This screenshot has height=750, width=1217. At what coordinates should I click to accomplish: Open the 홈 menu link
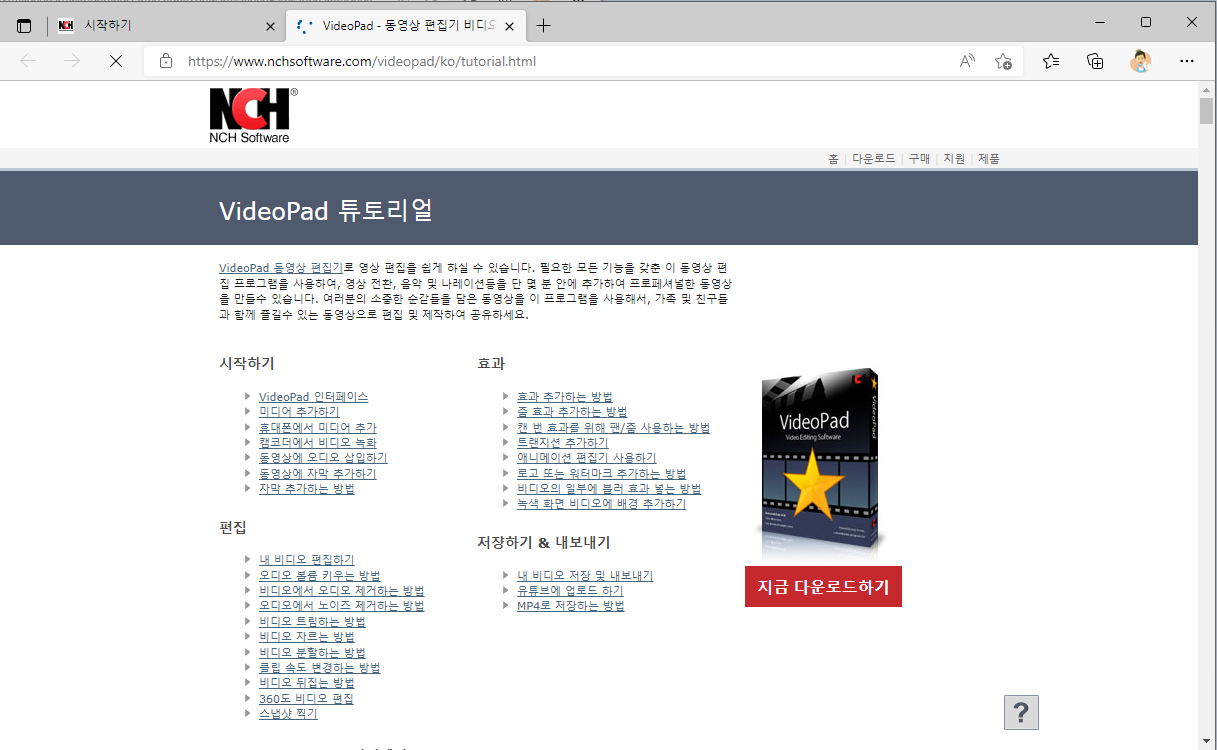pos(833,158)
